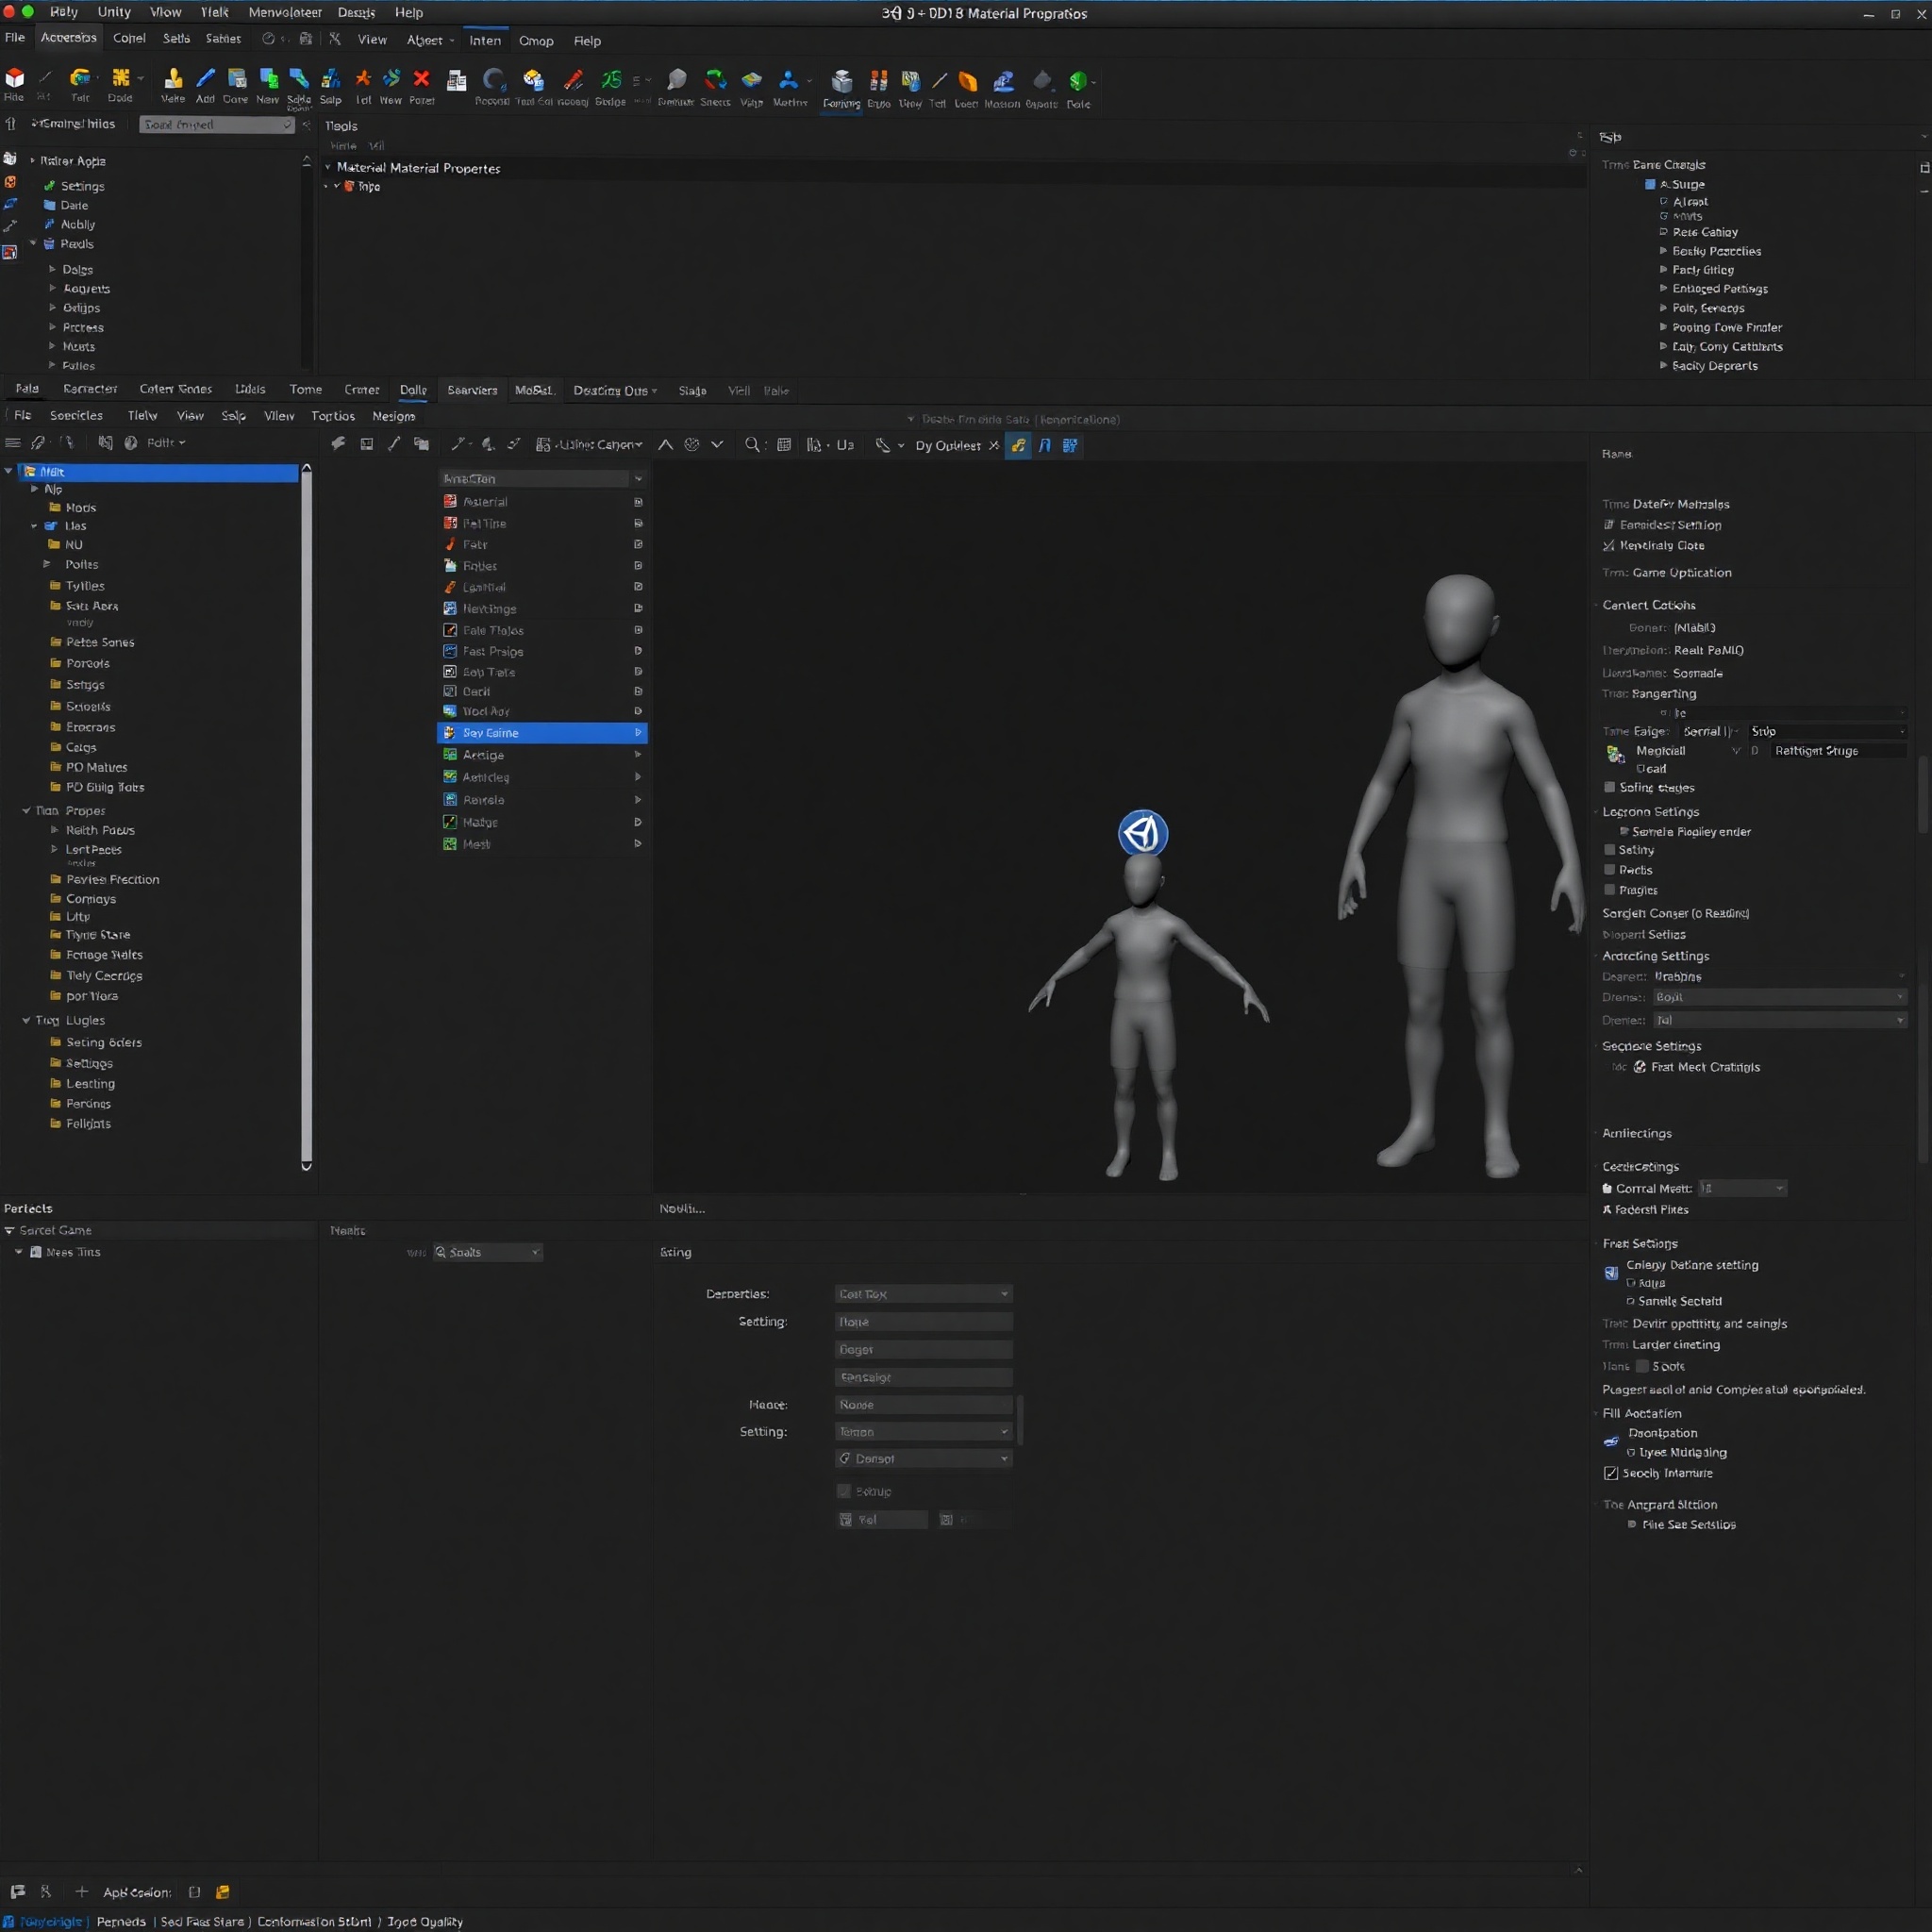Click the search magnifier in the viewport toolbar
This screenshot has width=1932, height=1932.
tap(752, 446)
